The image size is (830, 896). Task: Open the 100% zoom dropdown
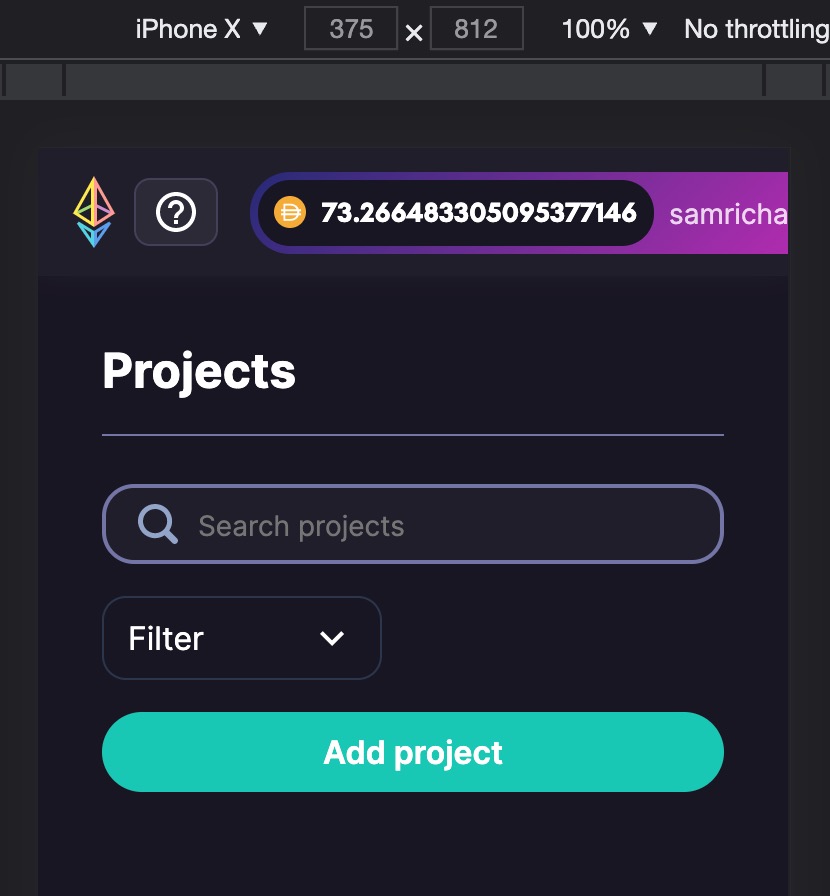click(610, 28)
